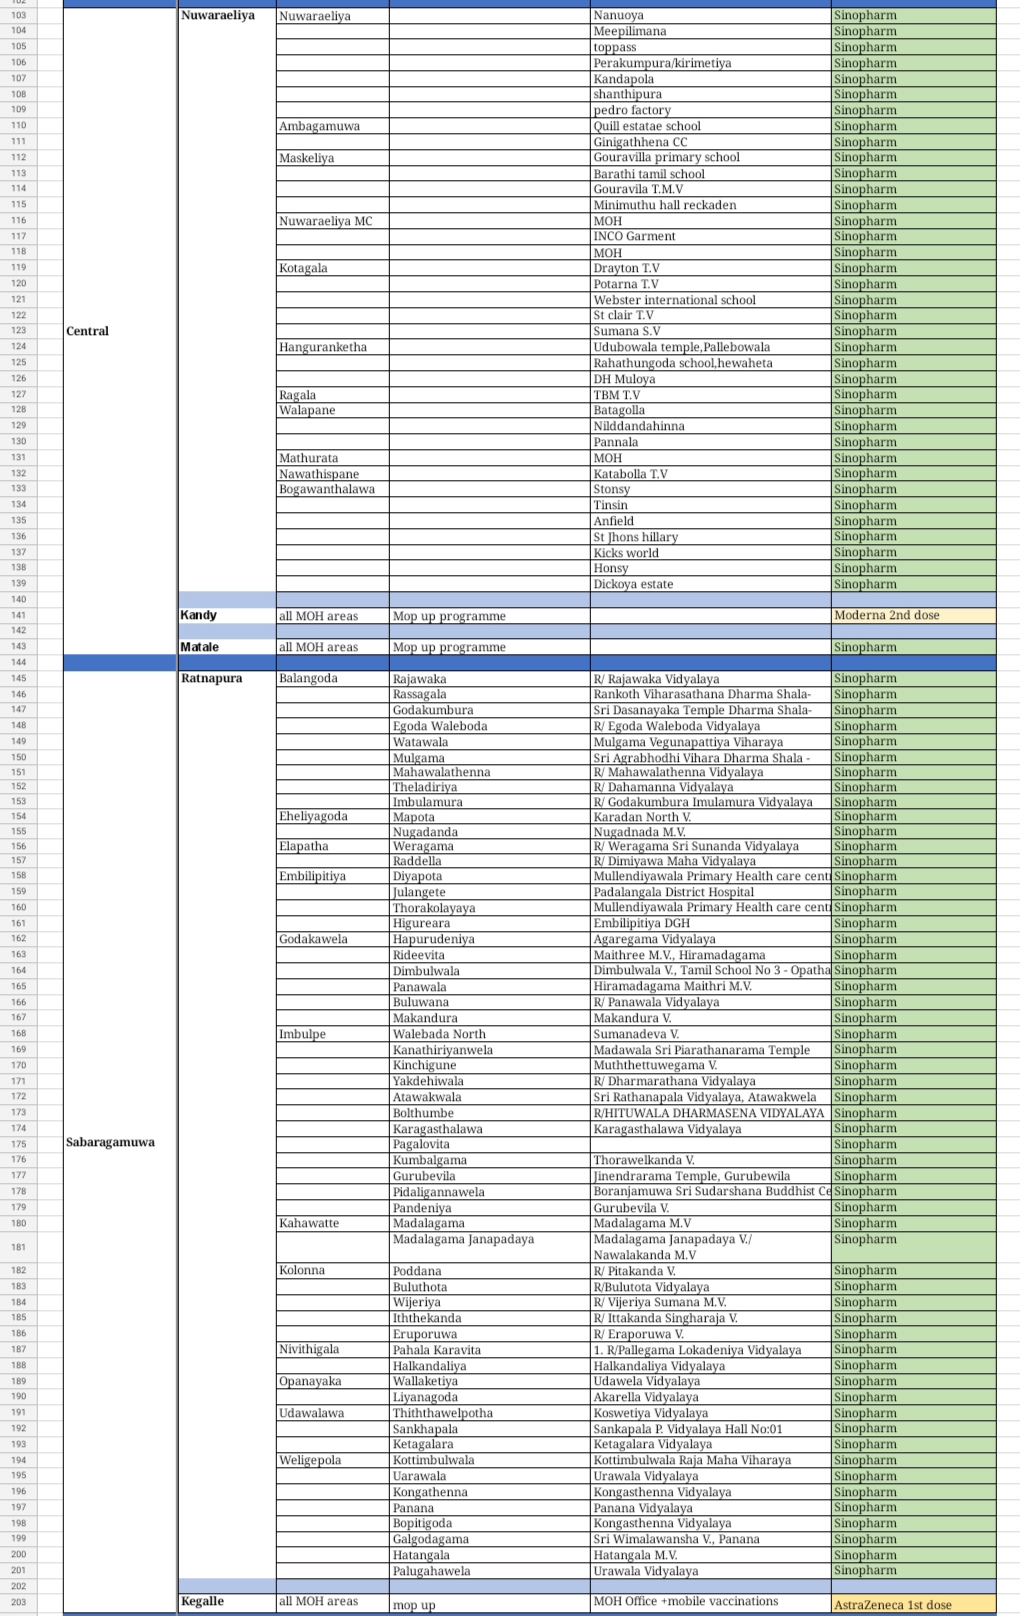Select the 'Eheliyagoda' cell
The width and height of the screenshot is (1020, 1616).
pos(332,816)
